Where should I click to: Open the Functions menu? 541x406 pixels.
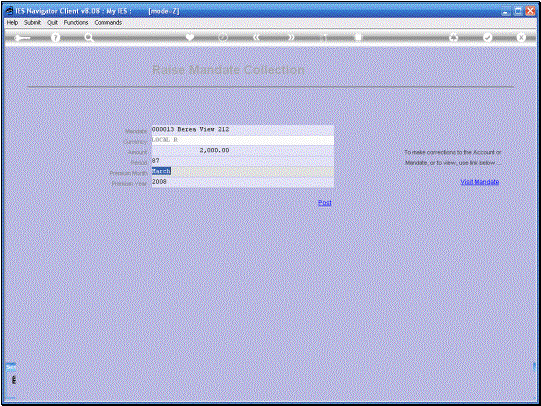76,22
